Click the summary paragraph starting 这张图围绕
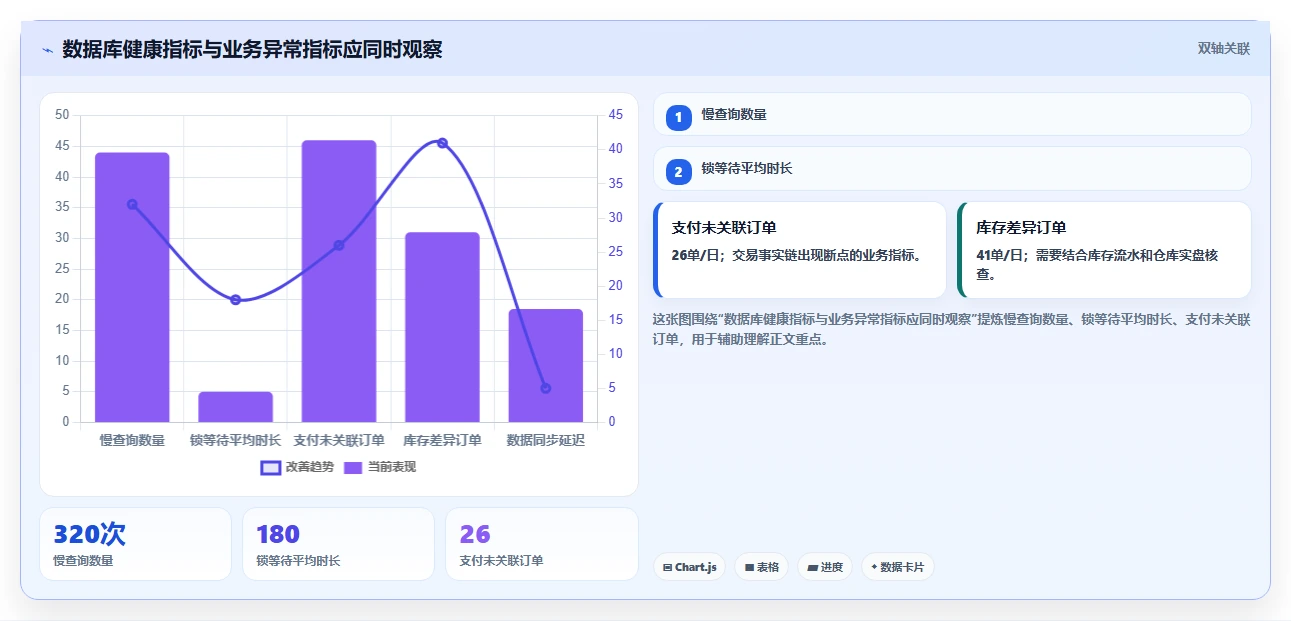 [x=951, y=329]
